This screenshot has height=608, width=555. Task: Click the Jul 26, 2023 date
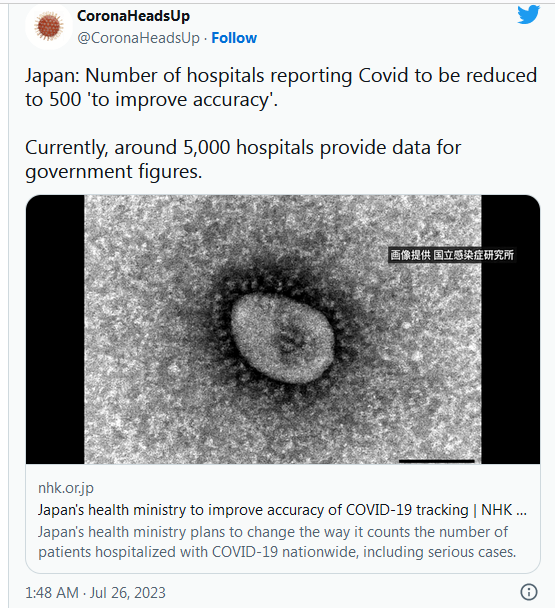(x=128, y=592)
